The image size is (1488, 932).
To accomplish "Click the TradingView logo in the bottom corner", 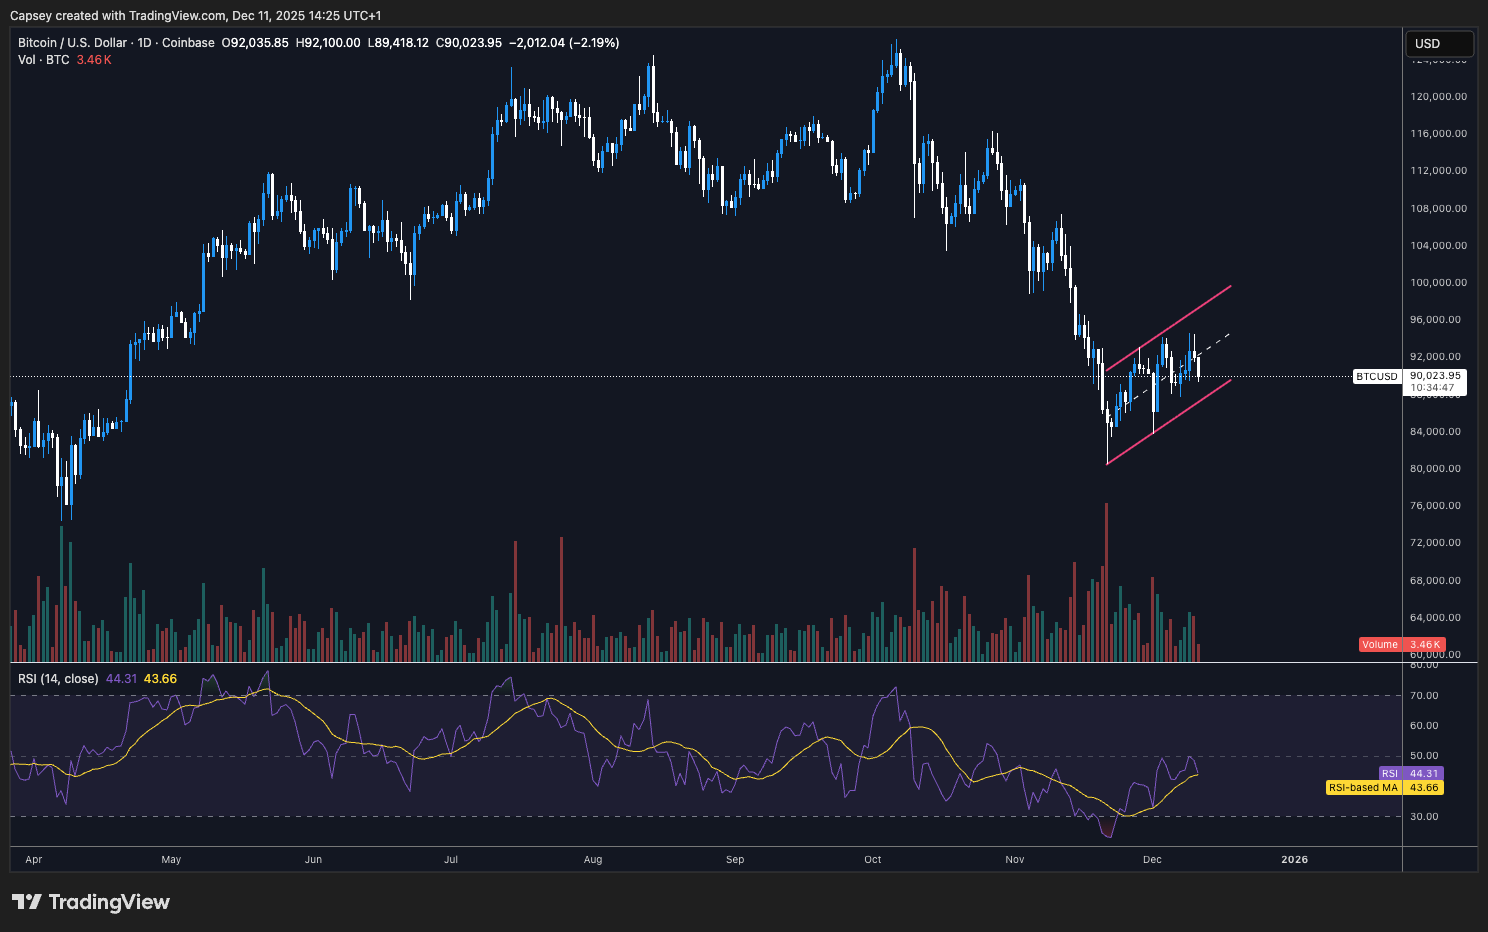I will tap(91, 902).
